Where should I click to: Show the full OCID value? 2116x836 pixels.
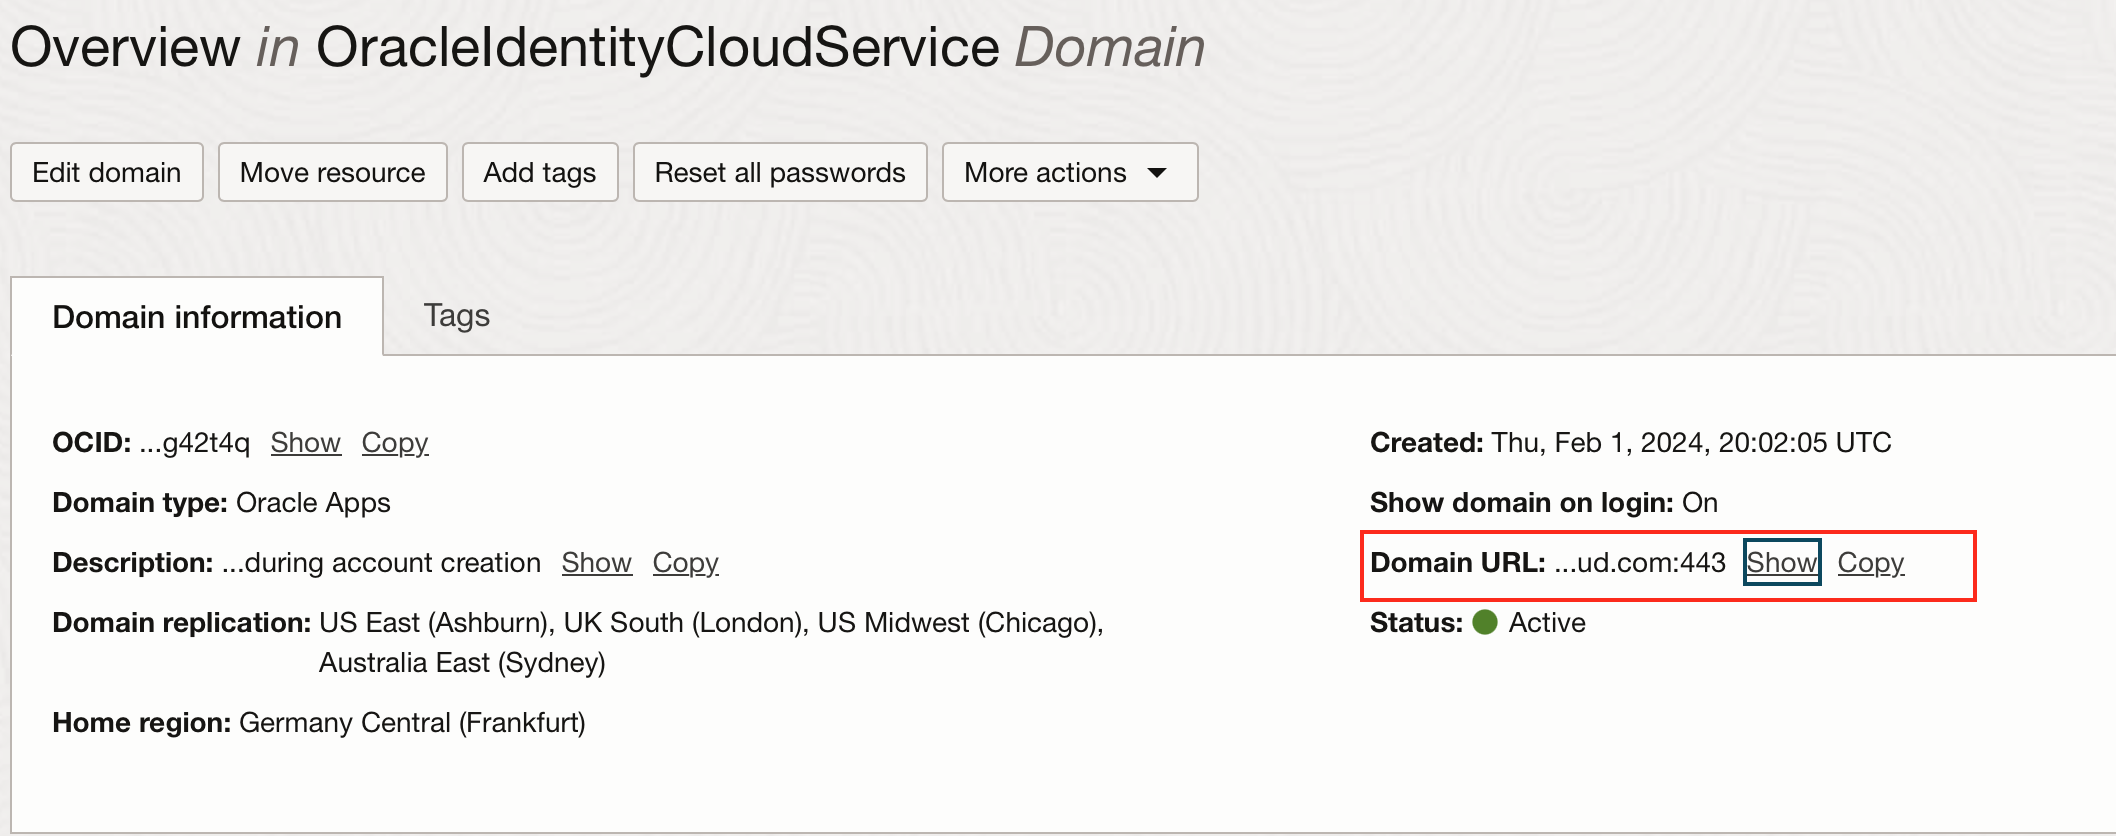point(306,442)
